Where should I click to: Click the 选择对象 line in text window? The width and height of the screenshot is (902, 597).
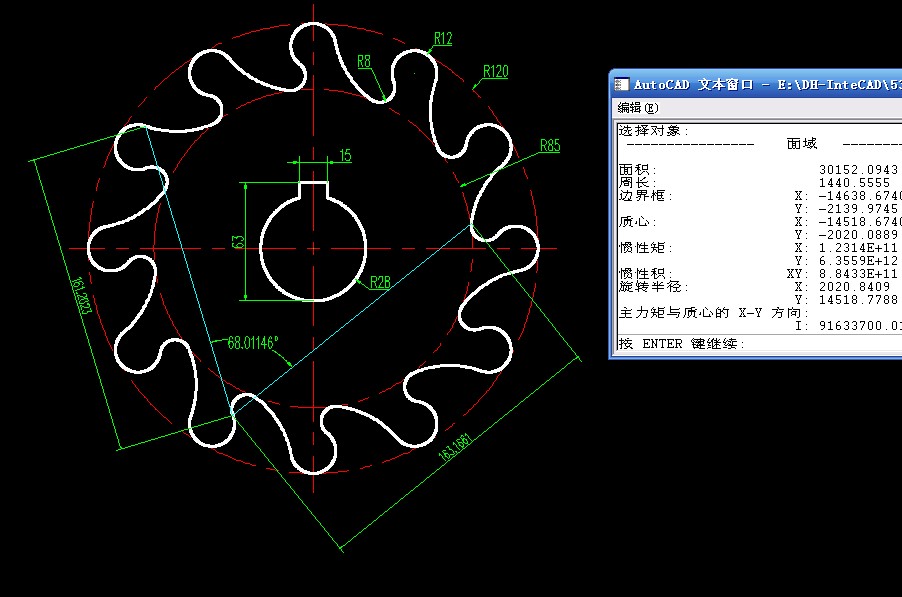pyautogui.click(x=653, y=131)
